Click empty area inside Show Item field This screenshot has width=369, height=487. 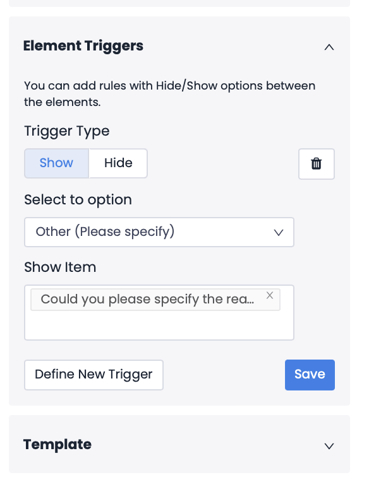pos(159,326)
